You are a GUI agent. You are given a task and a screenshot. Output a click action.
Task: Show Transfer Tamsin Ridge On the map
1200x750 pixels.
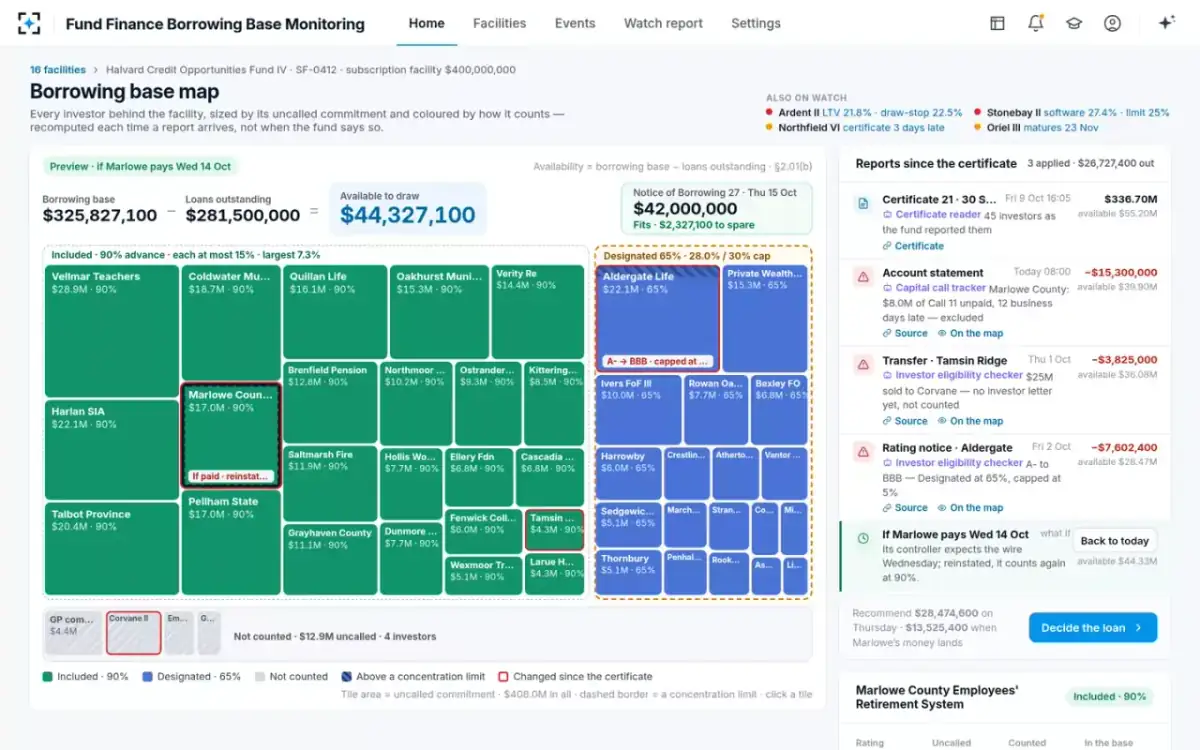pos(970,421)
